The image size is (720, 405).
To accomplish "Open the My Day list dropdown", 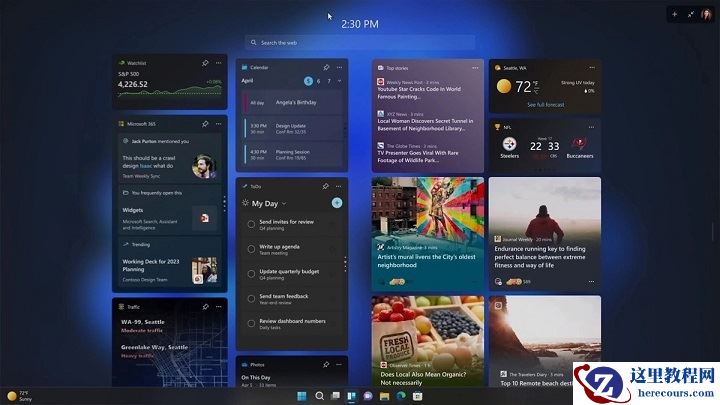I will [284, 203].
